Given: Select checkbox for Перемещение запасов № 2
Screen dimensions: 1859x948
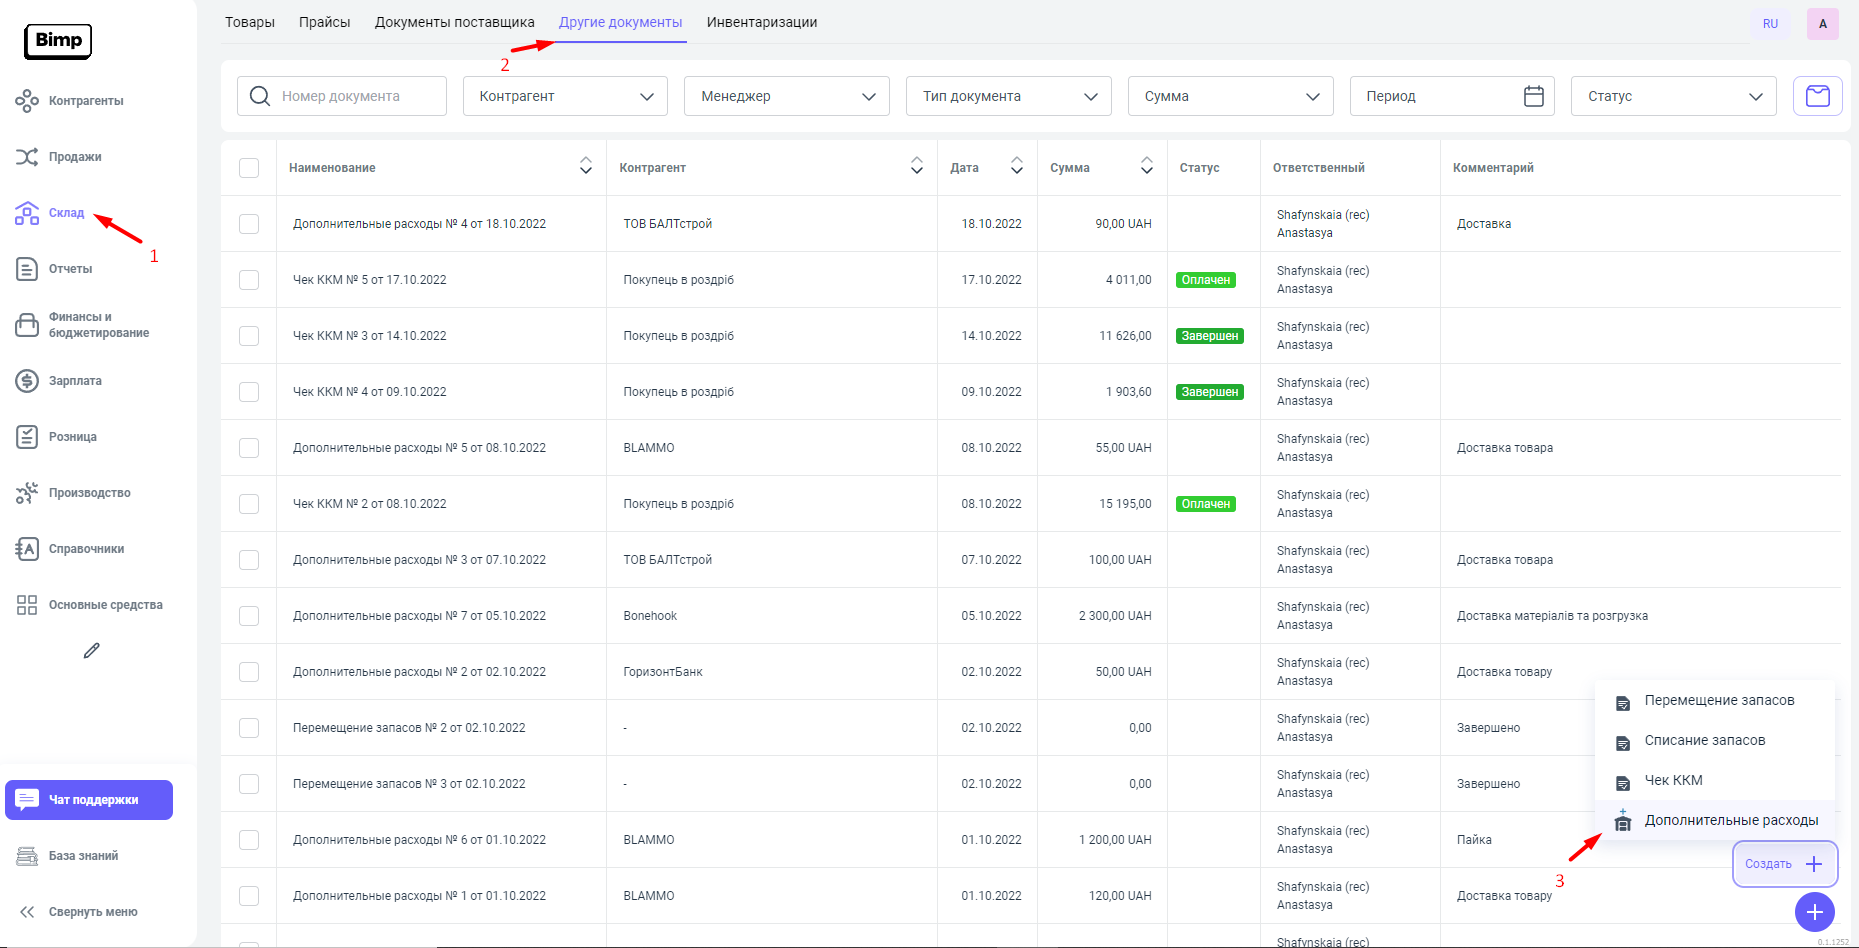Looking at the screenshot, I should click(x=249, y=728).
